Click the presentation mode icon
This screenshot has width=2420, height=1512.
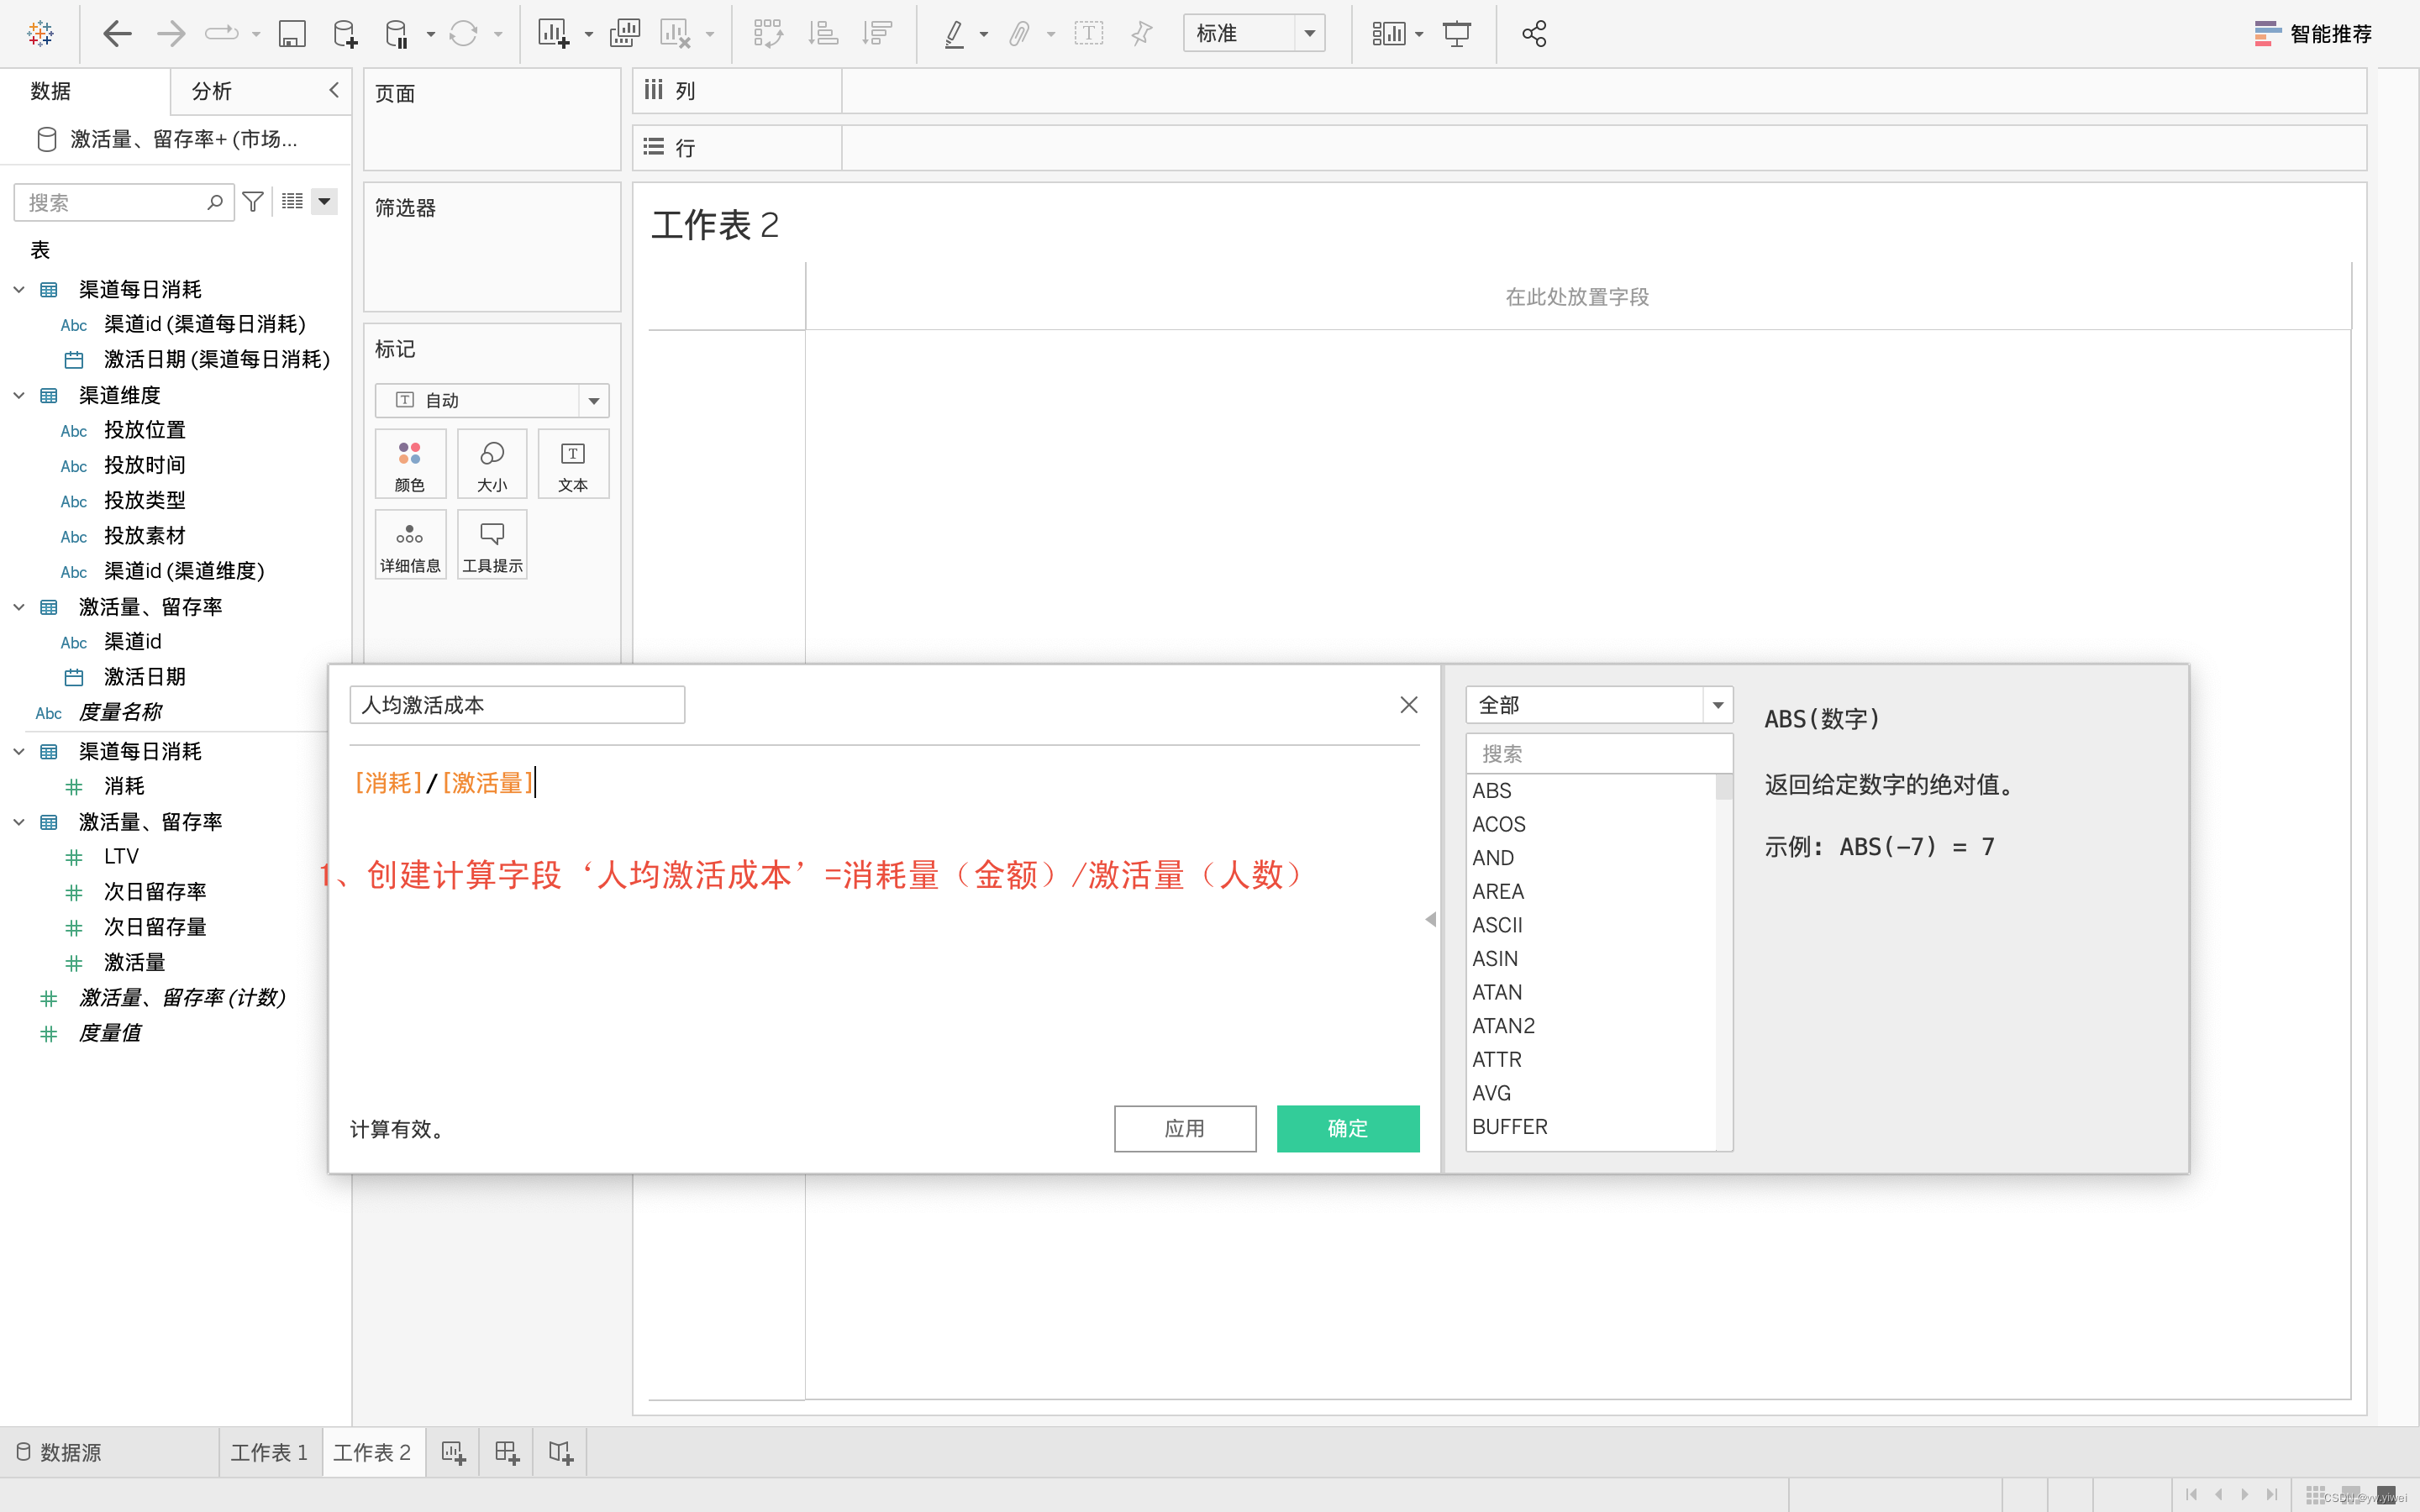coord(1456,34)
